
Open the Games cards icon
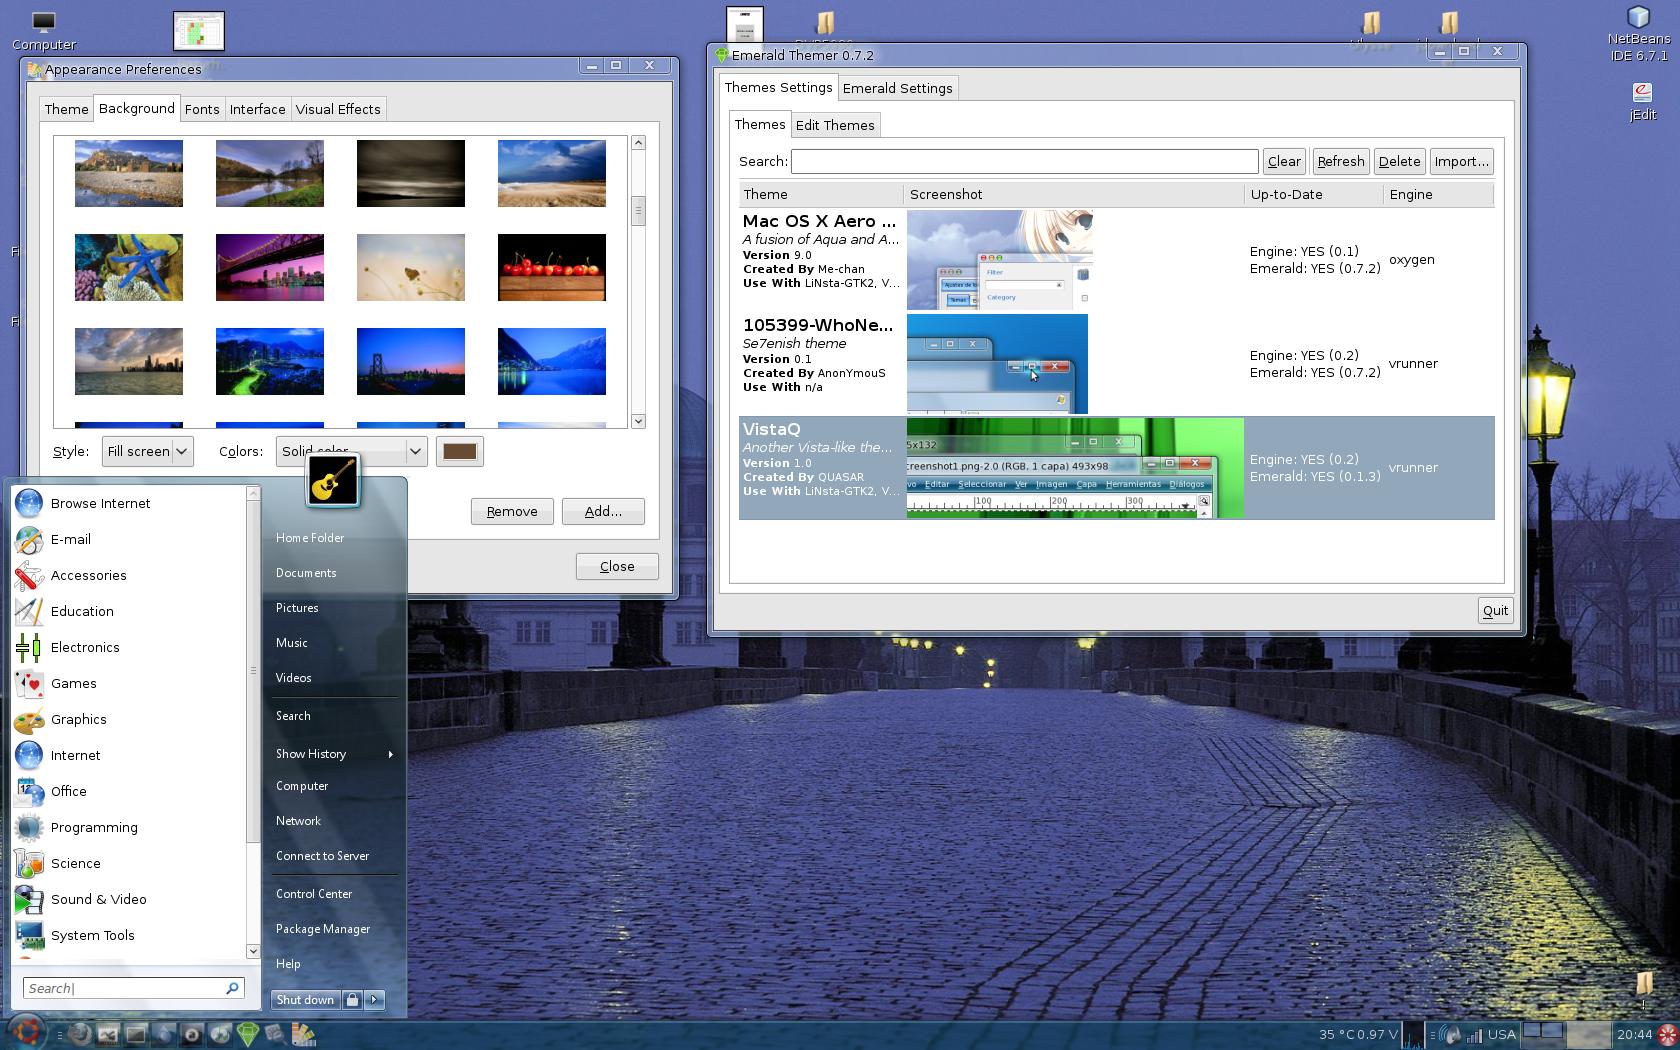[29, 683]
